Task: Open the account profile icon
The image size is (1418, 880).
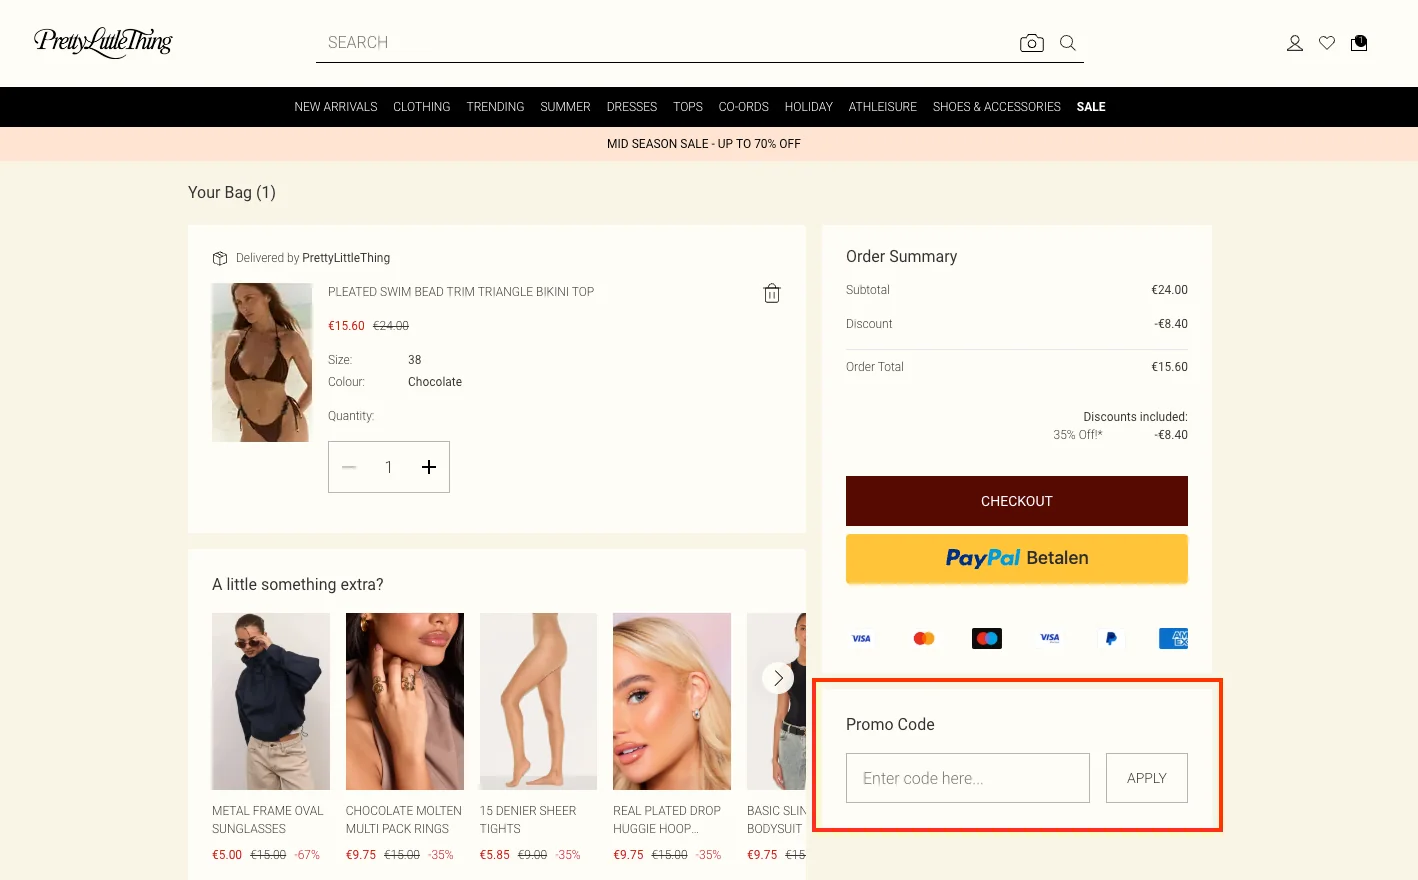Action: [1295, 43]
